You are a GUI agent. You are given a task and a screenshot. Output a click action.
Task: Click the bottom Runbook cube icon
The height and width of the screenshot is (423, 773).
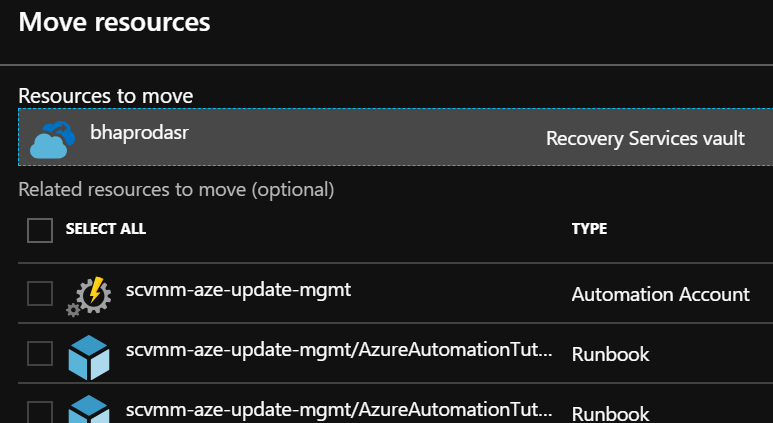click(x=88, y=409)
